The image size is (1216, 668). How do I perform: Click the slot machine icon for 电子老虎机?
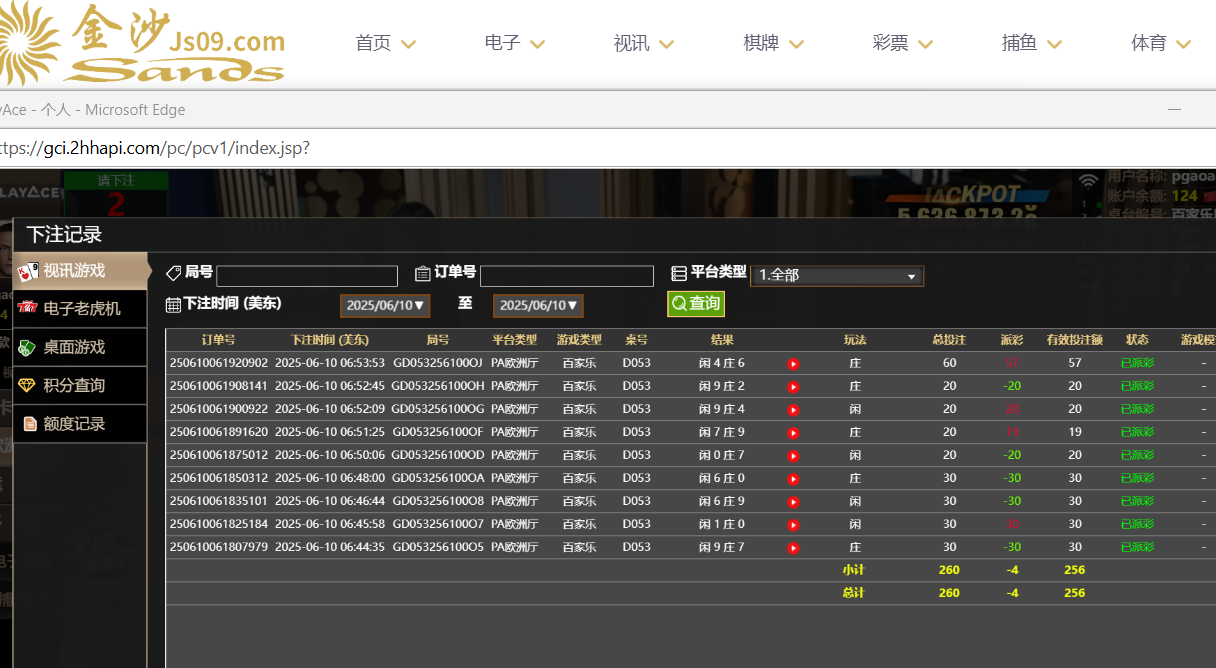[x=28, y=309]
